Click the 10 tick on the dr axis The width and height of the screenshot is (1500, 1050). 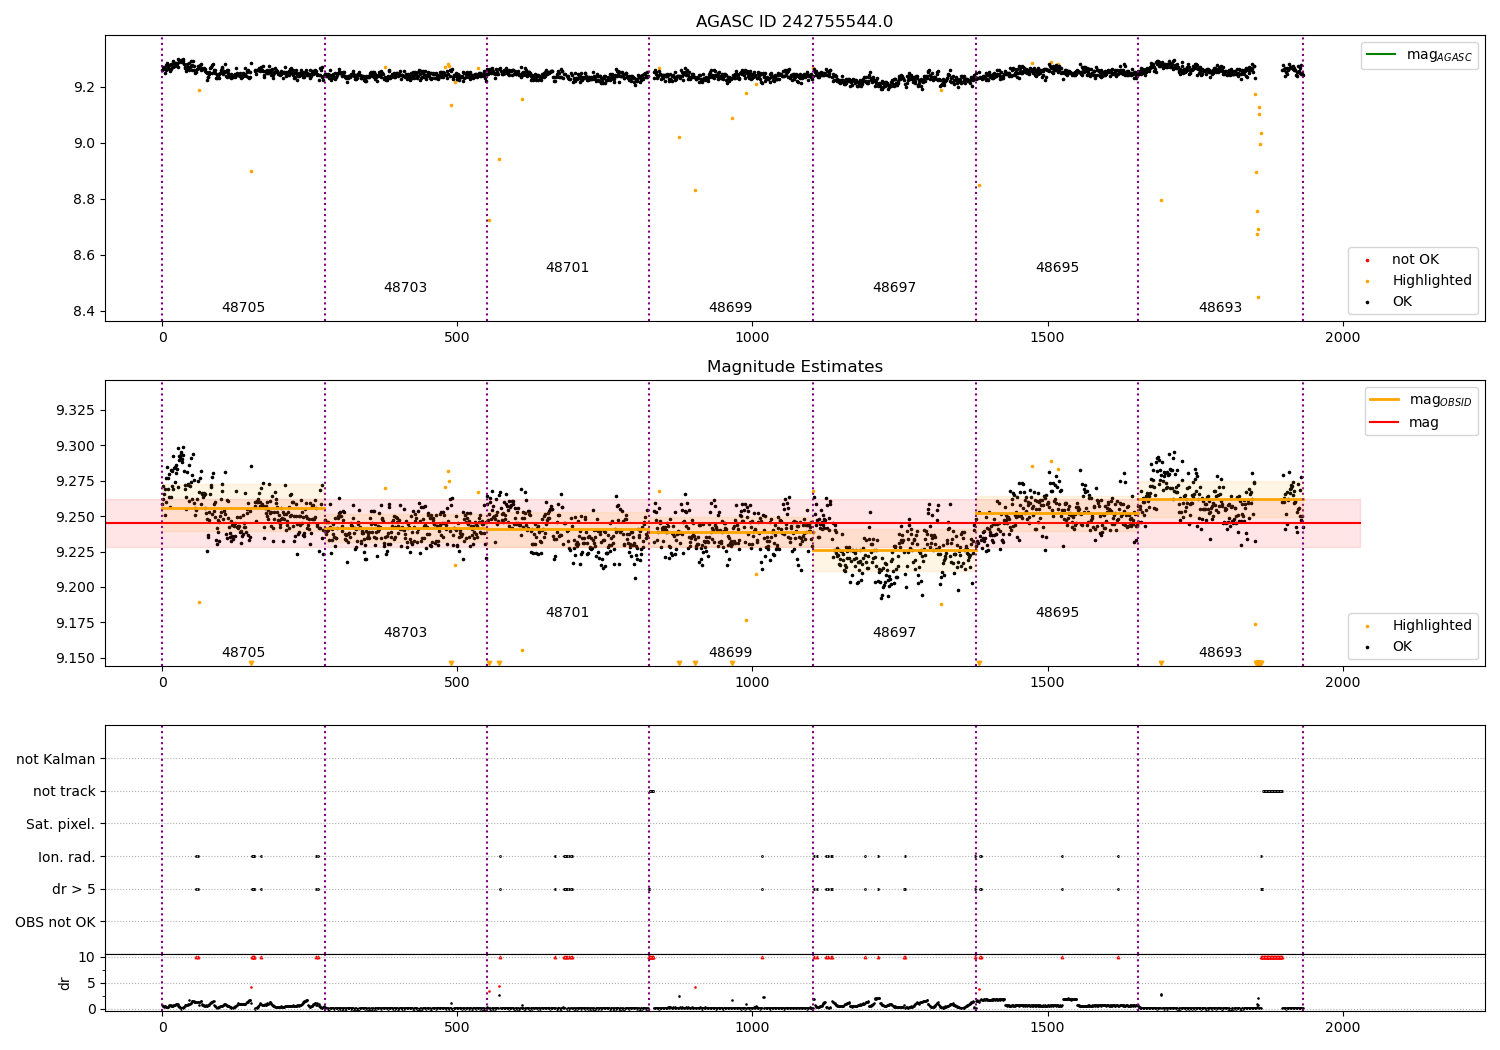coord(87,958)
